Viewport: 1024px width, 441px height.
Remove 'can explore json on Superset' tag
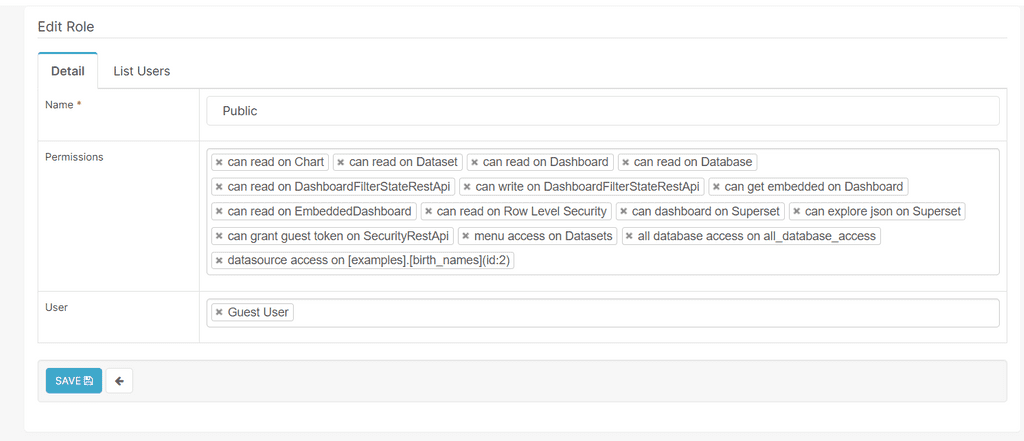coord(797,212)
